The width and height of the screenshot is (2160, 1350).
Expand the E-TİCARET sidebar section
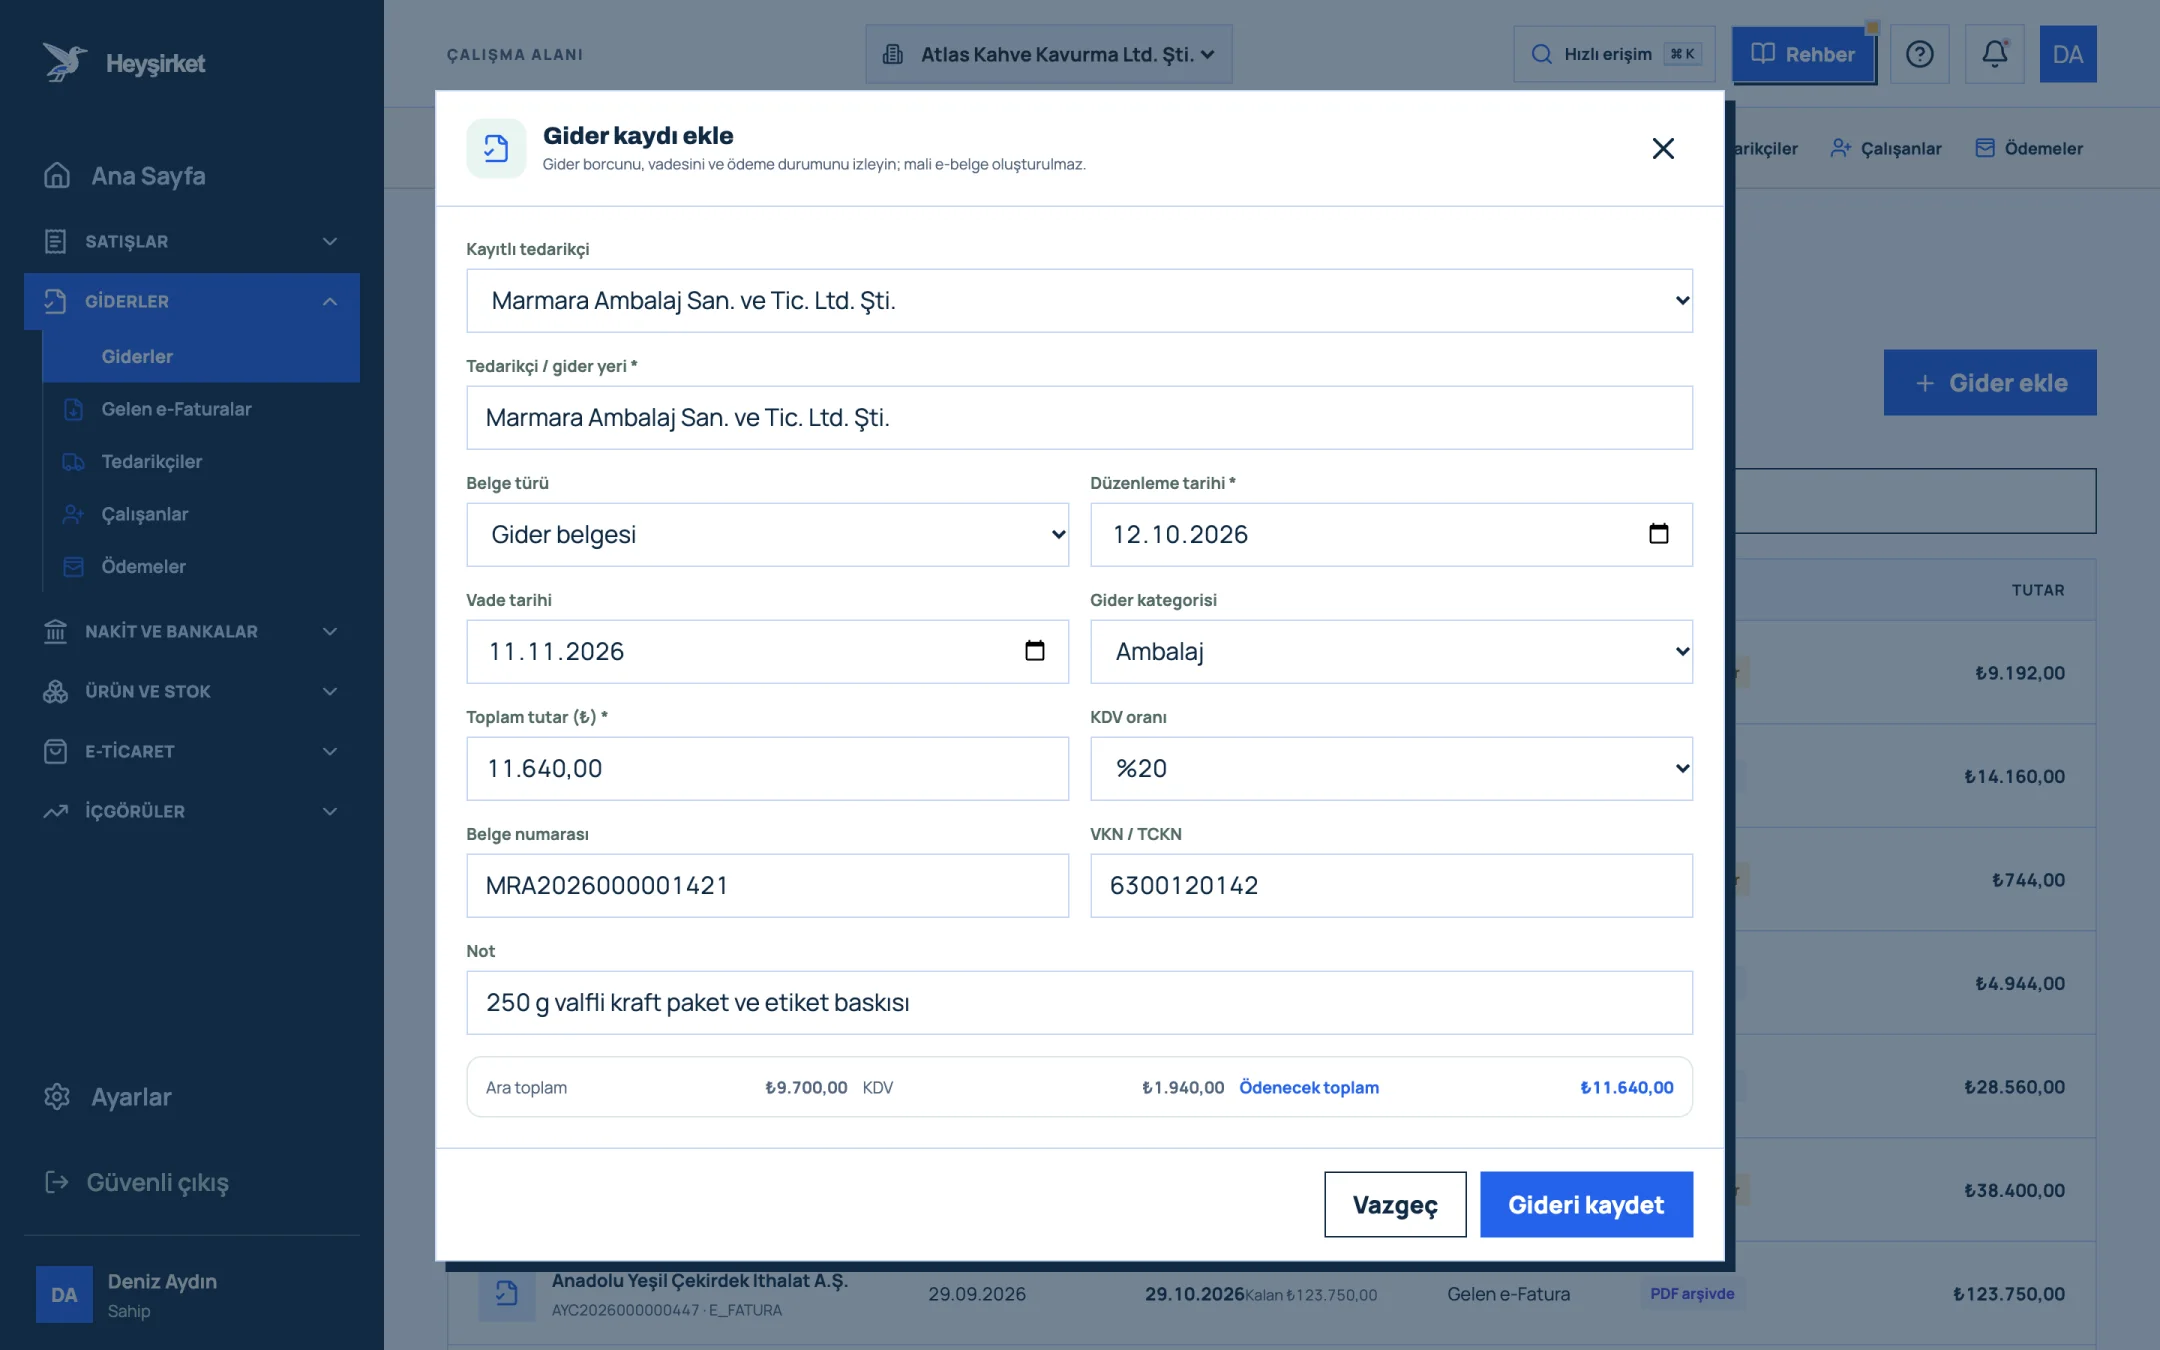coord(192,751)
